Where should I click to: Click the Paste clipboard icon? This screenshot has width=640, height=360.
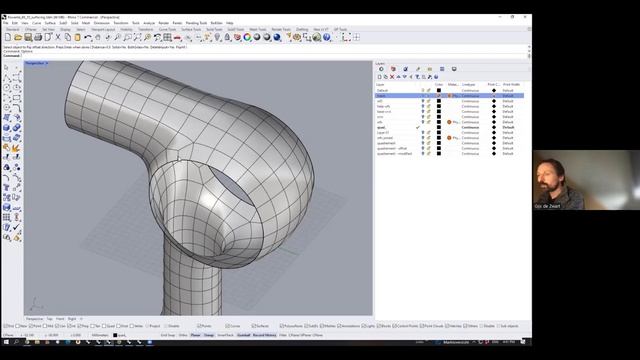click(x=78, y=38)
